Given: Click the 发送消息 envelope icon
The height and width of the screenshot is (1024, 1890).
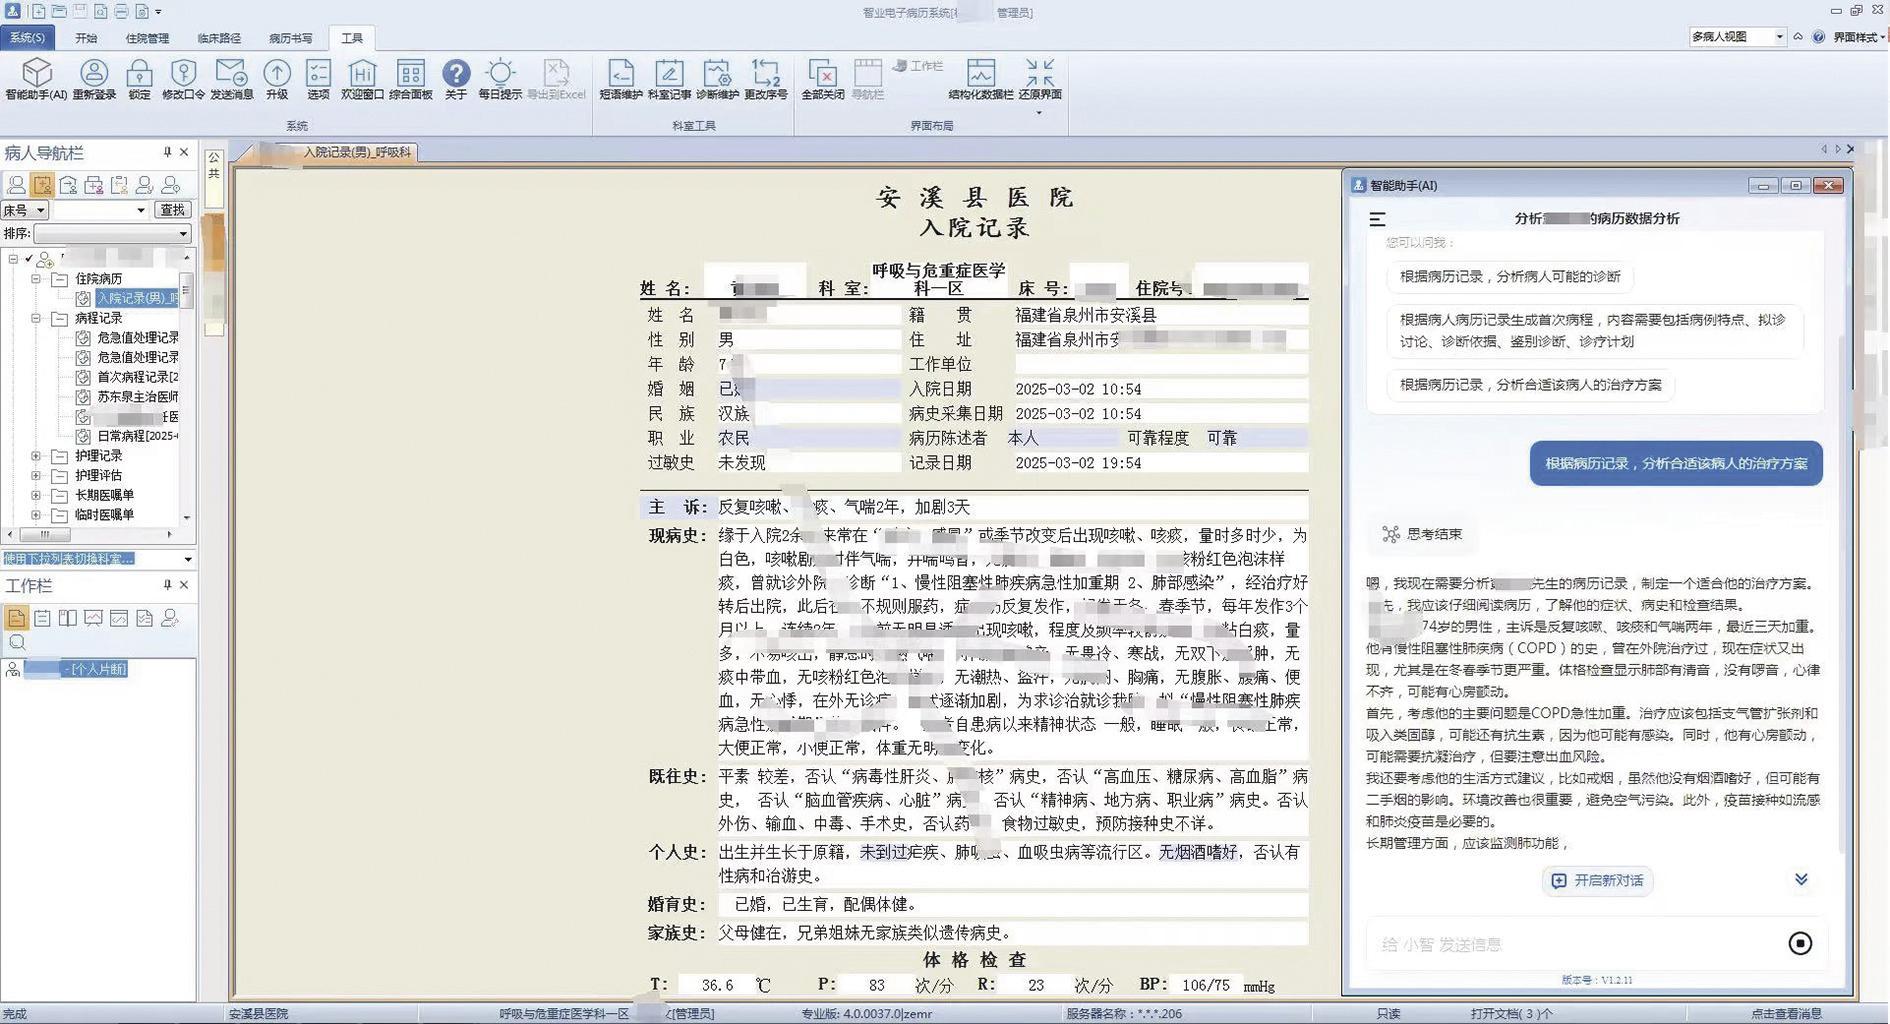Looking at the screenshot, I should [x=231, y=79].
